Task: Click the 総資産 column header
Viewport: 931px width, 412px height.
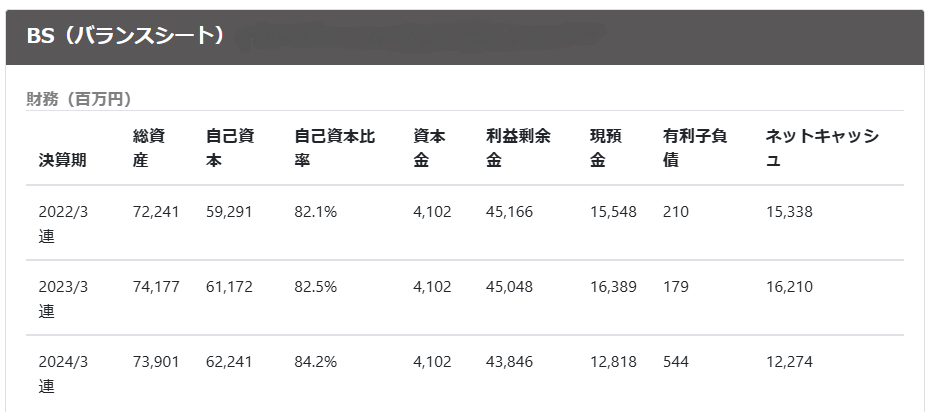Action: point(149,148)
